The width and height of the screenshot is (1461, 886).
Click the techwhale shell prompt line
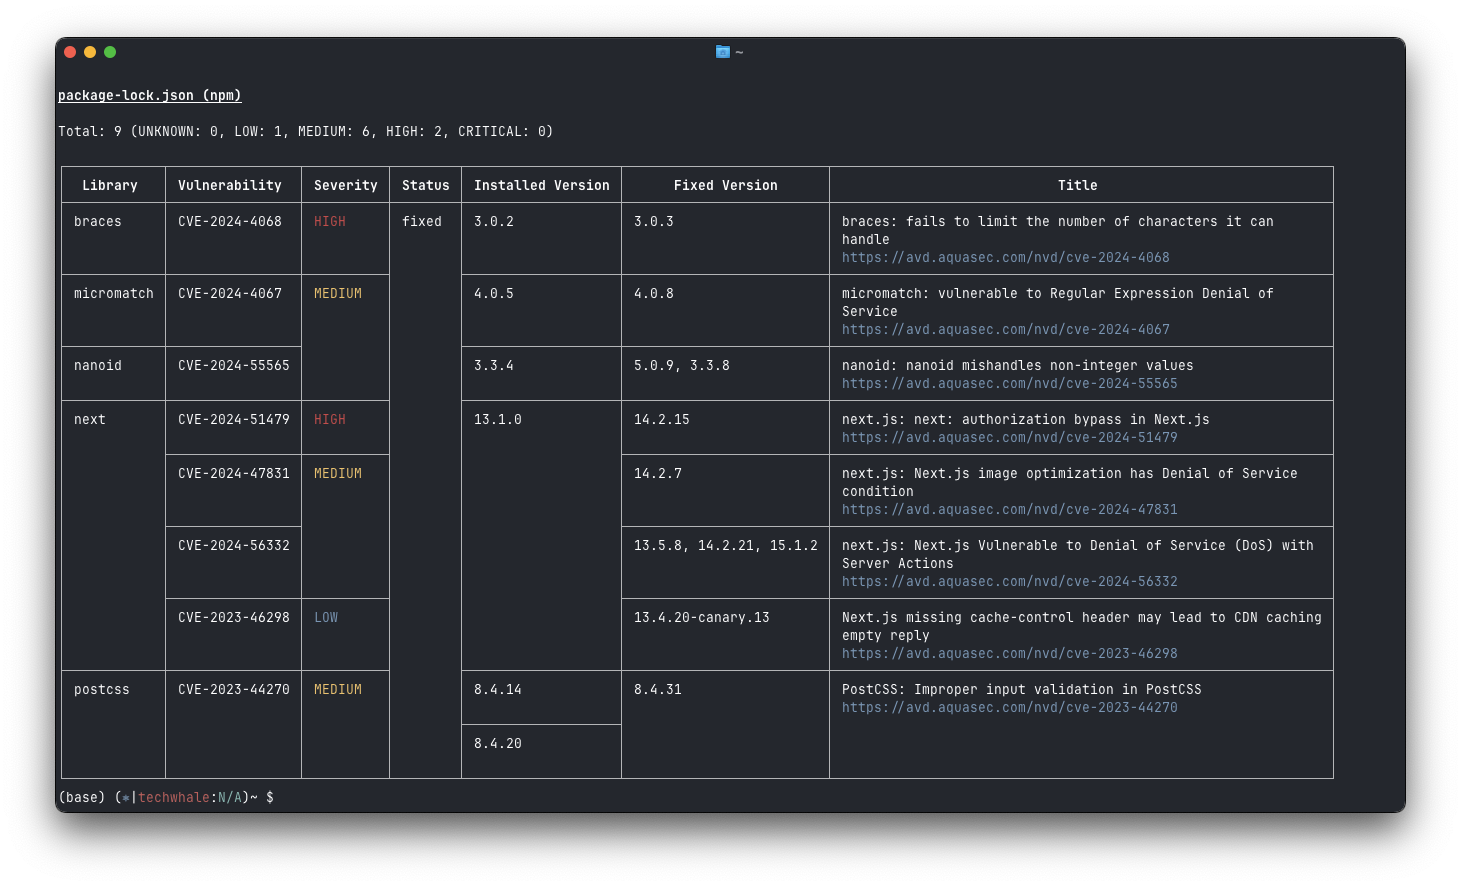point(166,798)
